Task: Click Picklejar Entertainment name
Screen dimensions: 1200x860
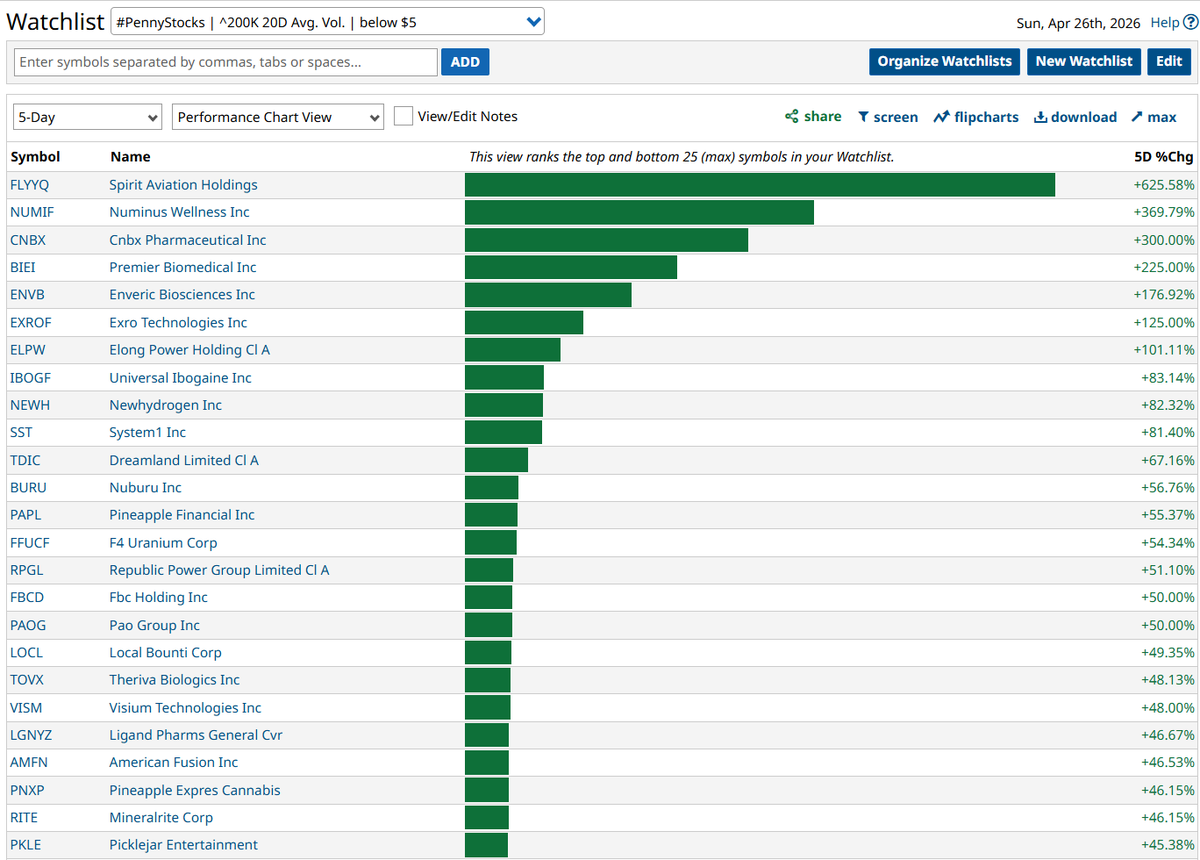Action: click(x=184, y=845)
